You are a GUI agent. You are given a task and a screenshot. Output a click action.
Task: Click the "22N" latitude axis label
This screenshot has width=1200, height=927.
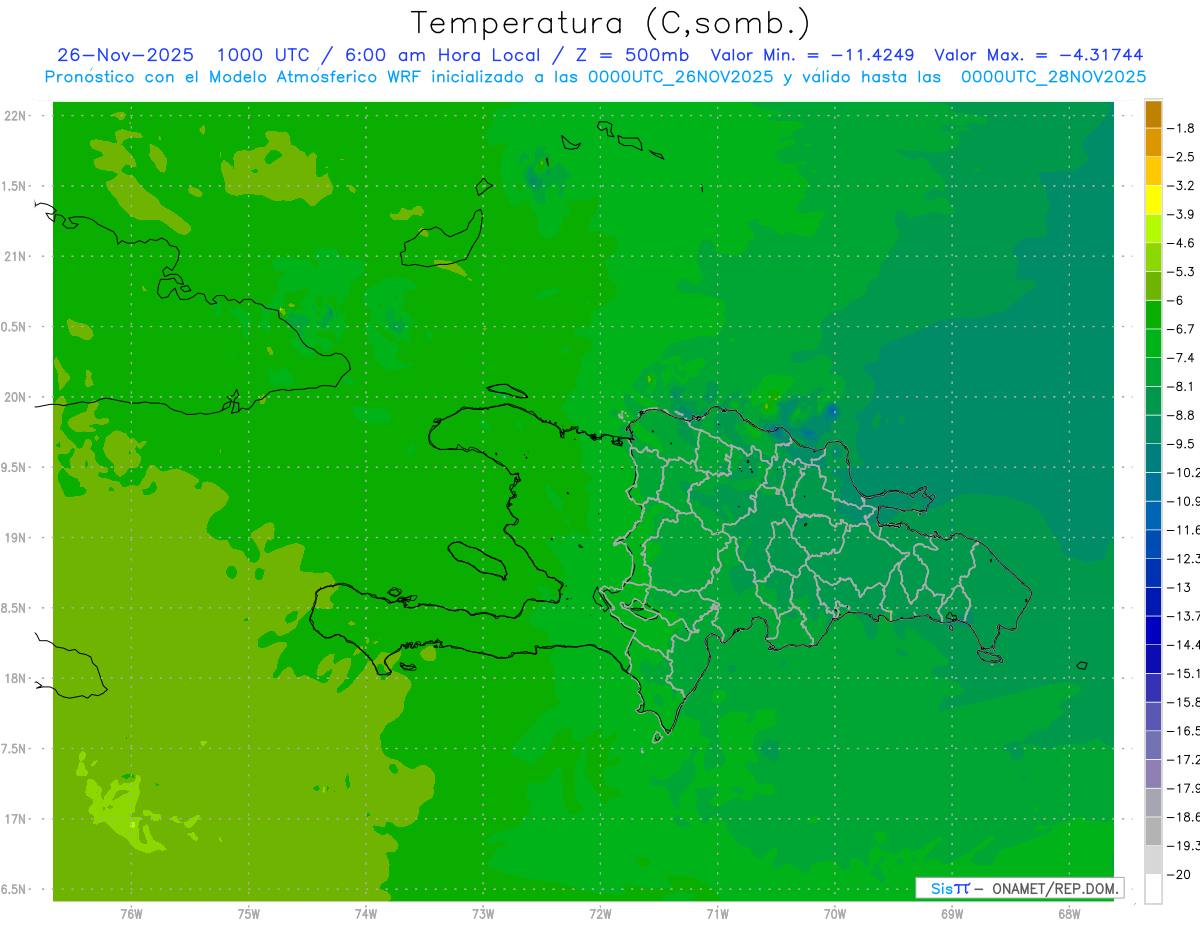pyautogui.click(x=16, y=116)
